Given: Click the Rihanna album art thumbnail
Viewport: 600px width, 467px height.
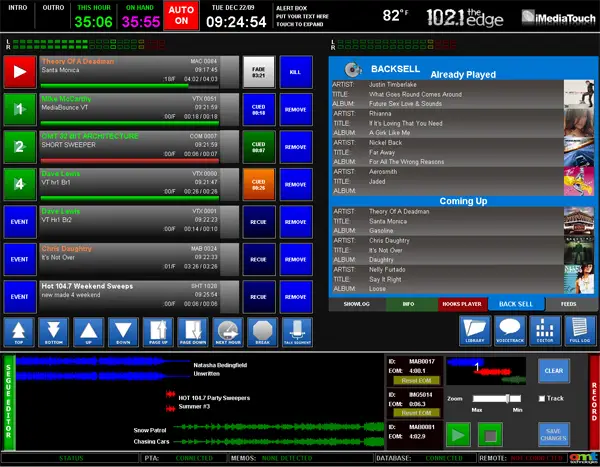Looking at the screenshot, I should click(x=579, y=123).
